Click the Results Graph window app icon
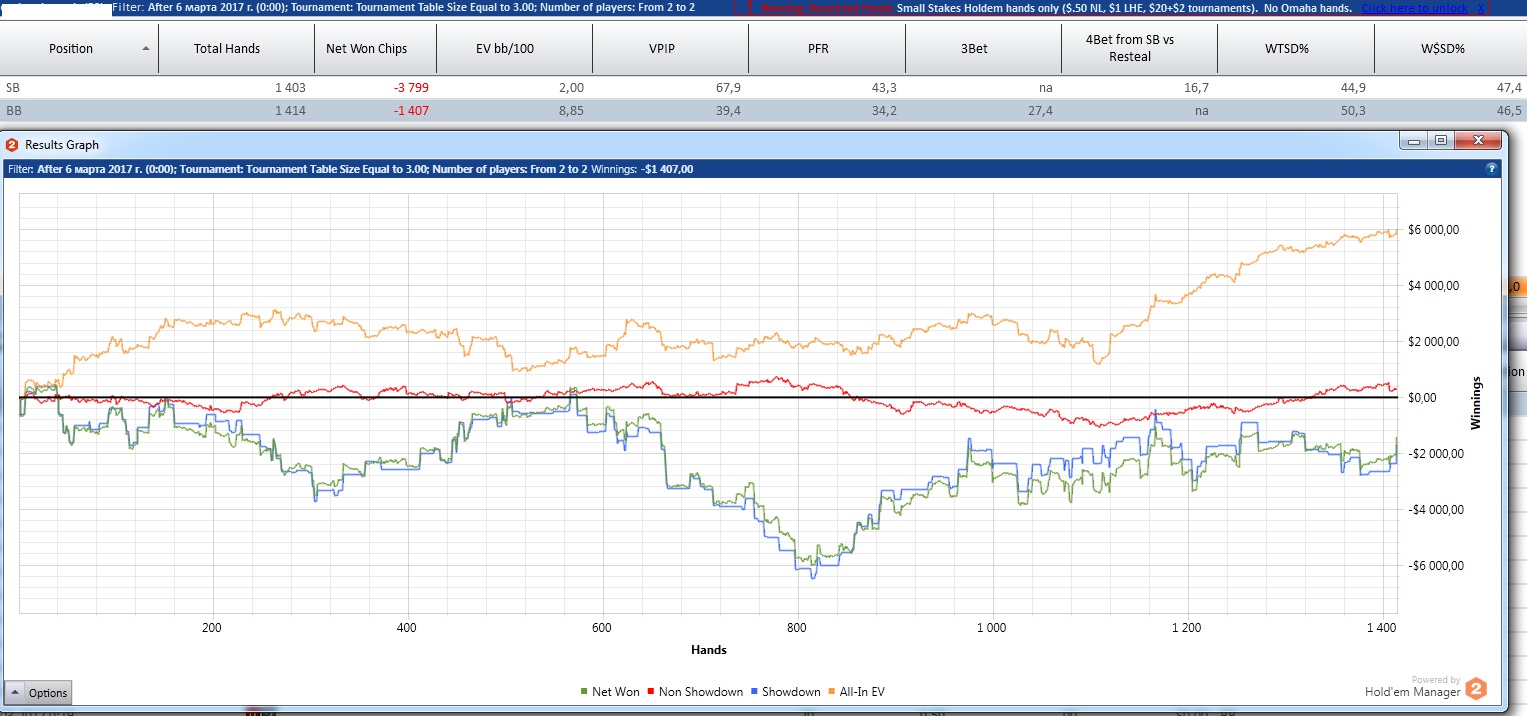 coord(12,145)
